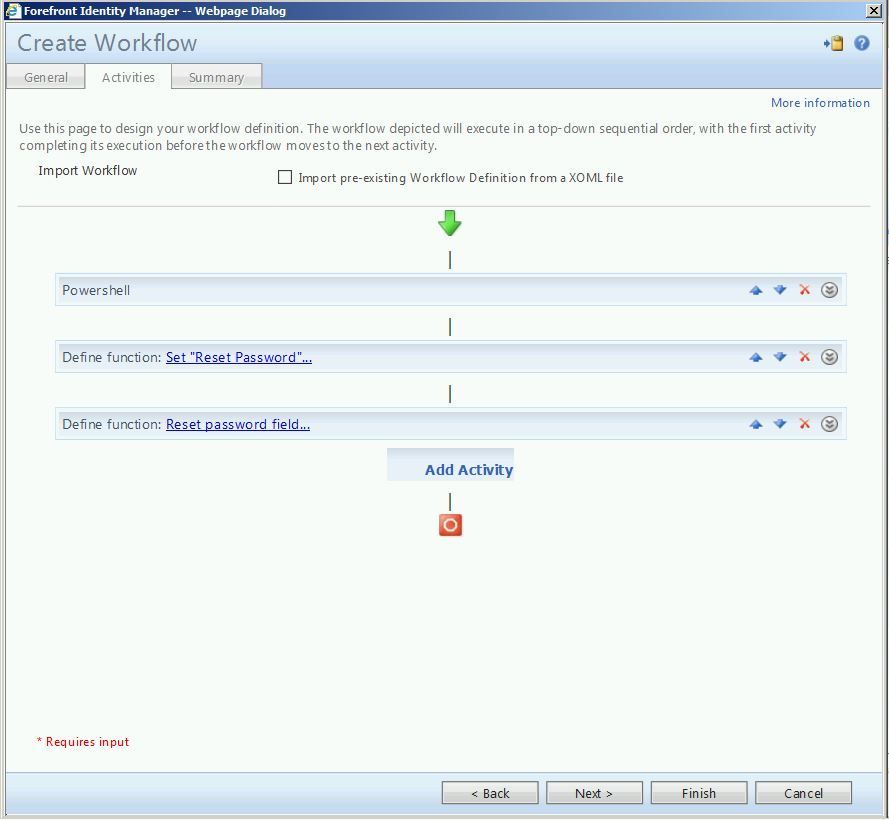Expand the Reset password field activity
This screenshot has height=820, width=889.
829,424
